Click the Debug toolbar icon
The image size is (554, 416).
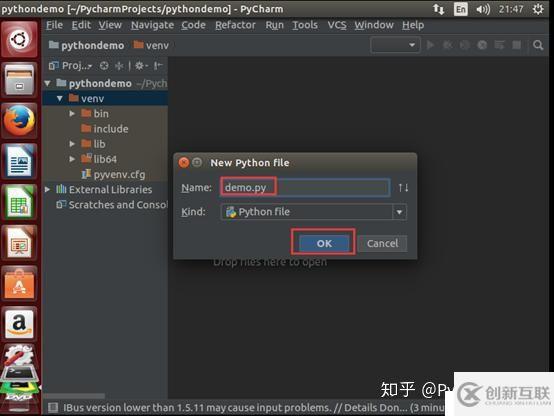pyautogui.click(x=447, y=45)
